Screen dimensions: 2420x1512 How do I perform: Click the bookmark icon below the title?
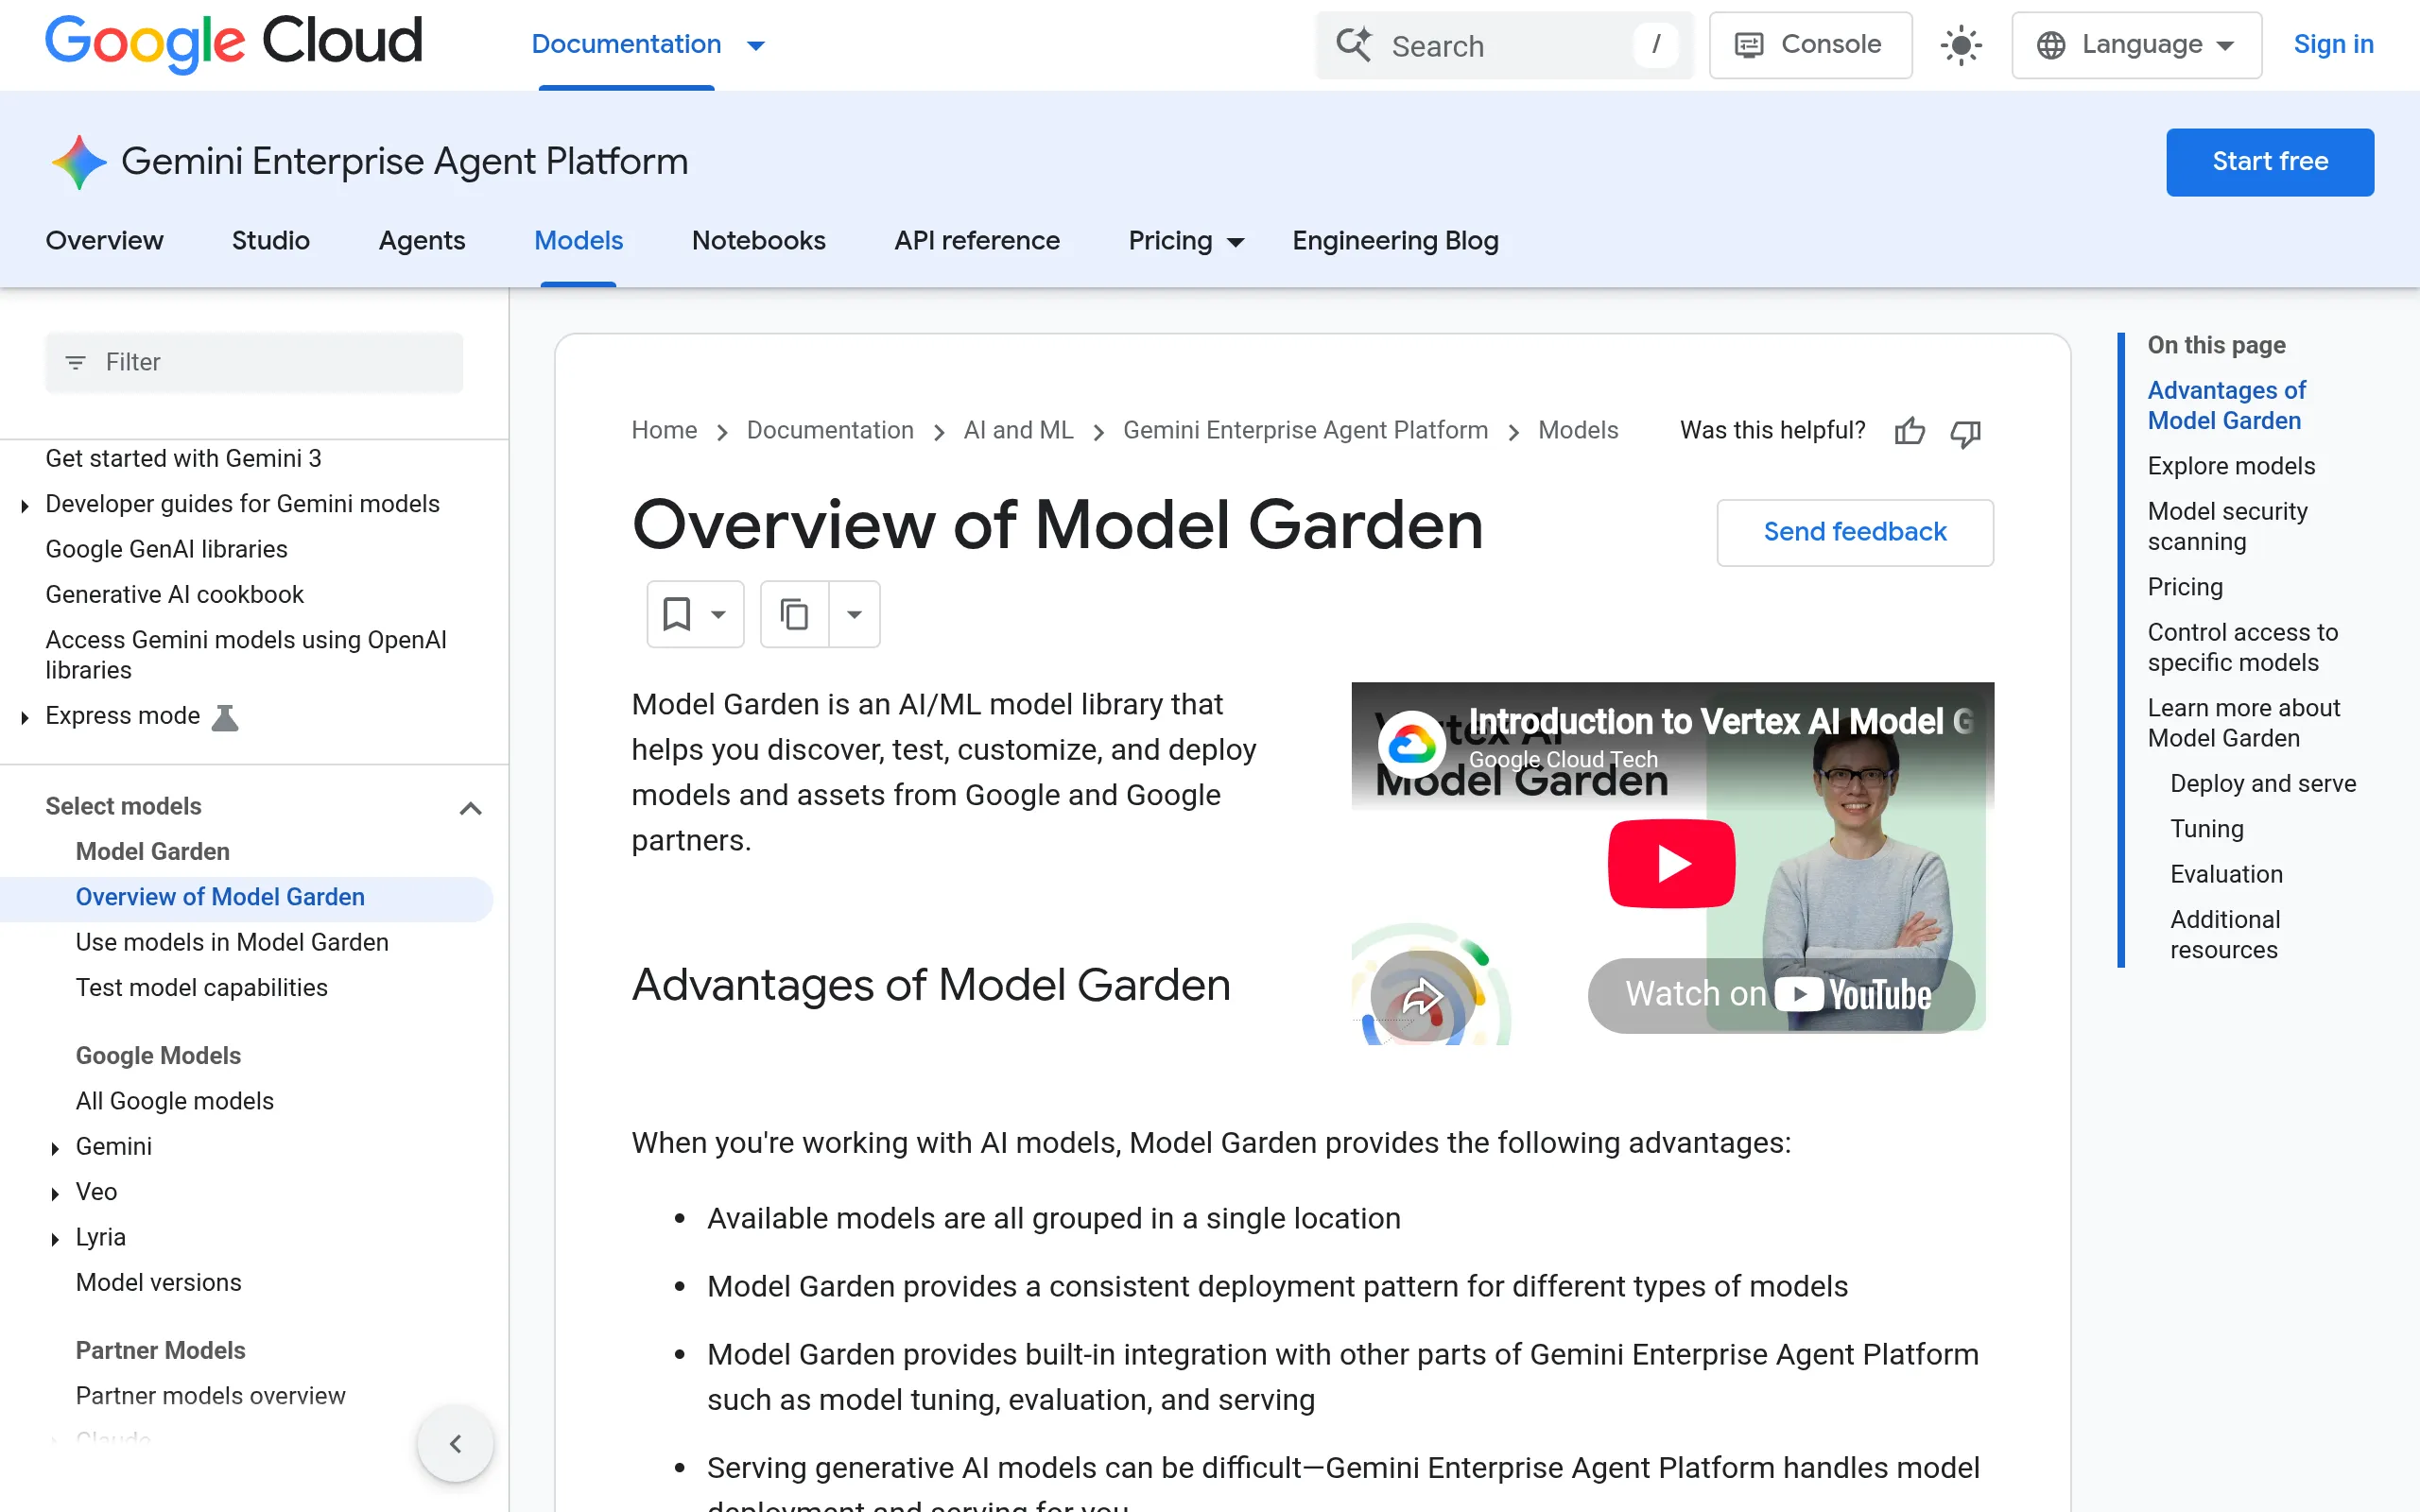(x=677, y=614)
